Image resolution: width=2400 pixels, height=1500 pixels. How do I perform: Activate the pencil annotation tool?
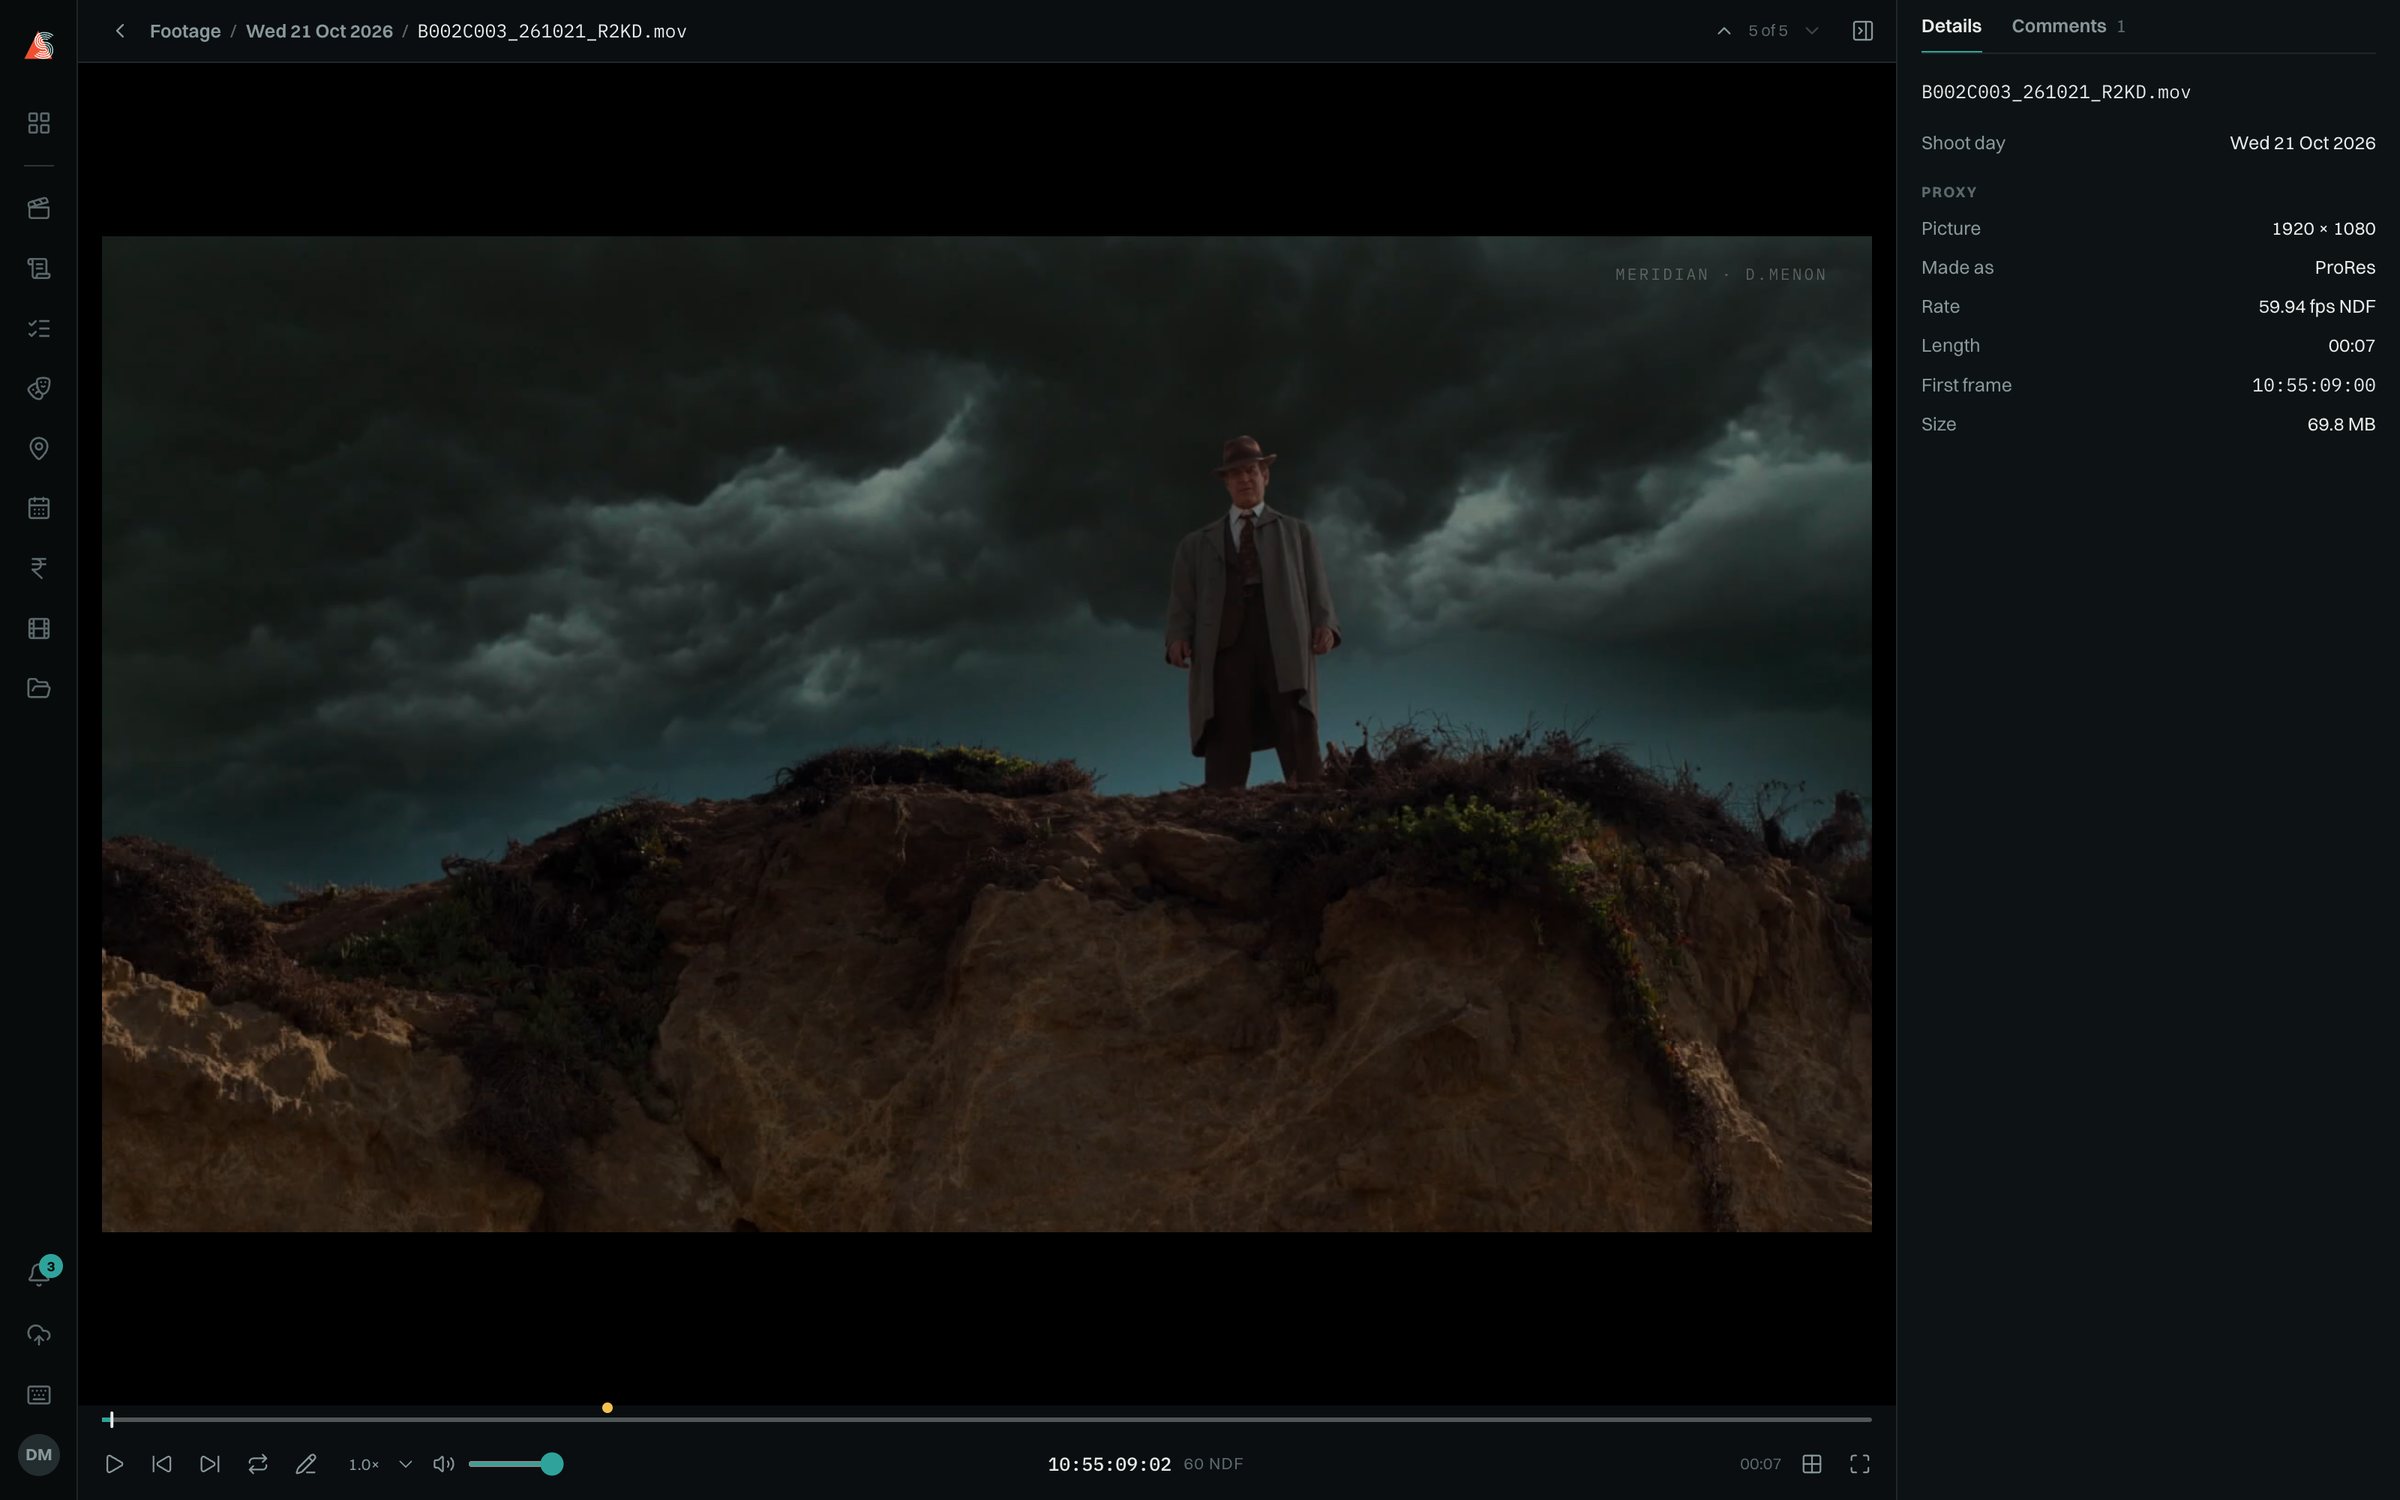click(306, 1464)
